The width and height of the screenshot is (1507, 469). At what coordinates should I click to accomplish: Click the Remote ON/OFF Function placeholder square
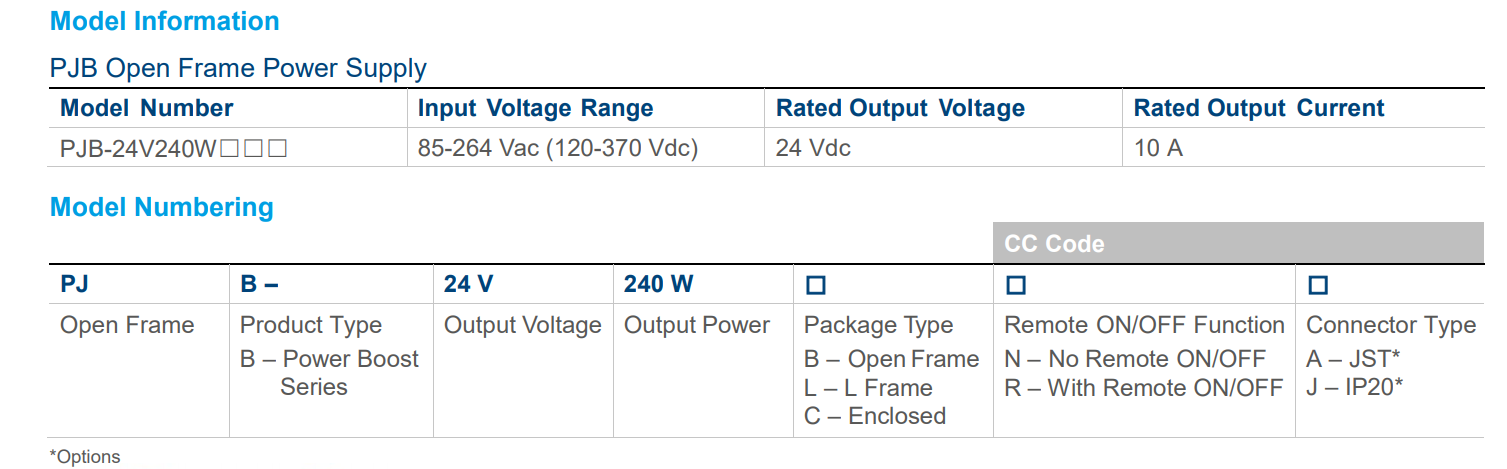[1015, 286]
